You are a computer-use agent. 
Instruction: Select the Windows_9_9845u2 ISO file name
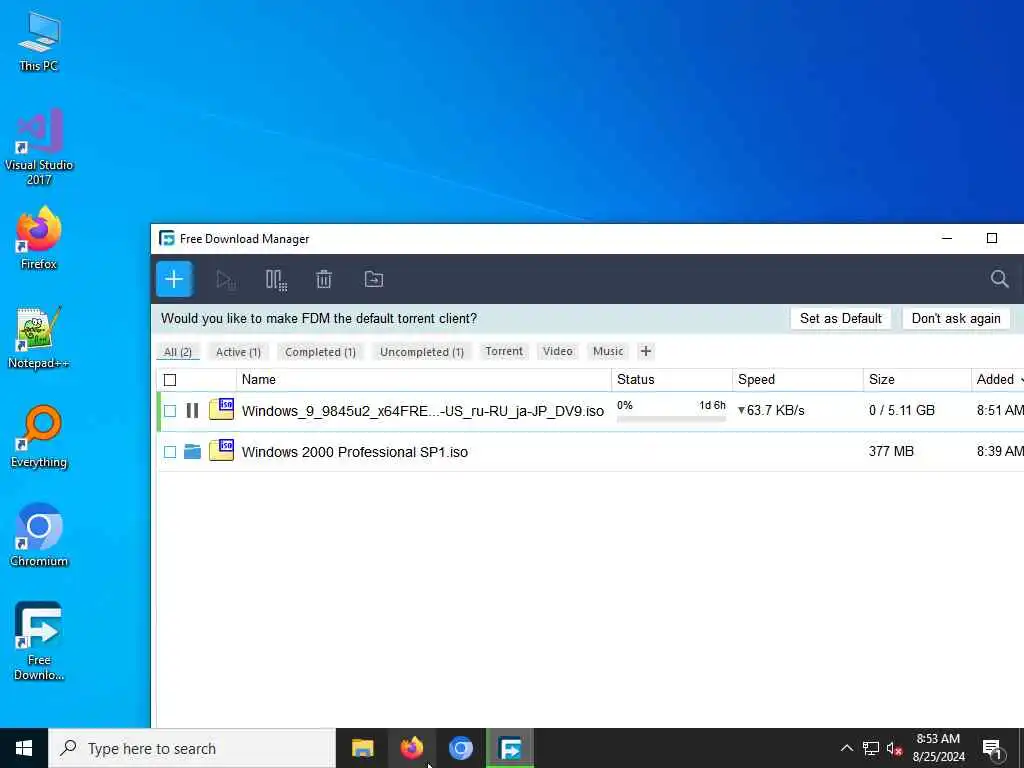[x=423, y=411]
